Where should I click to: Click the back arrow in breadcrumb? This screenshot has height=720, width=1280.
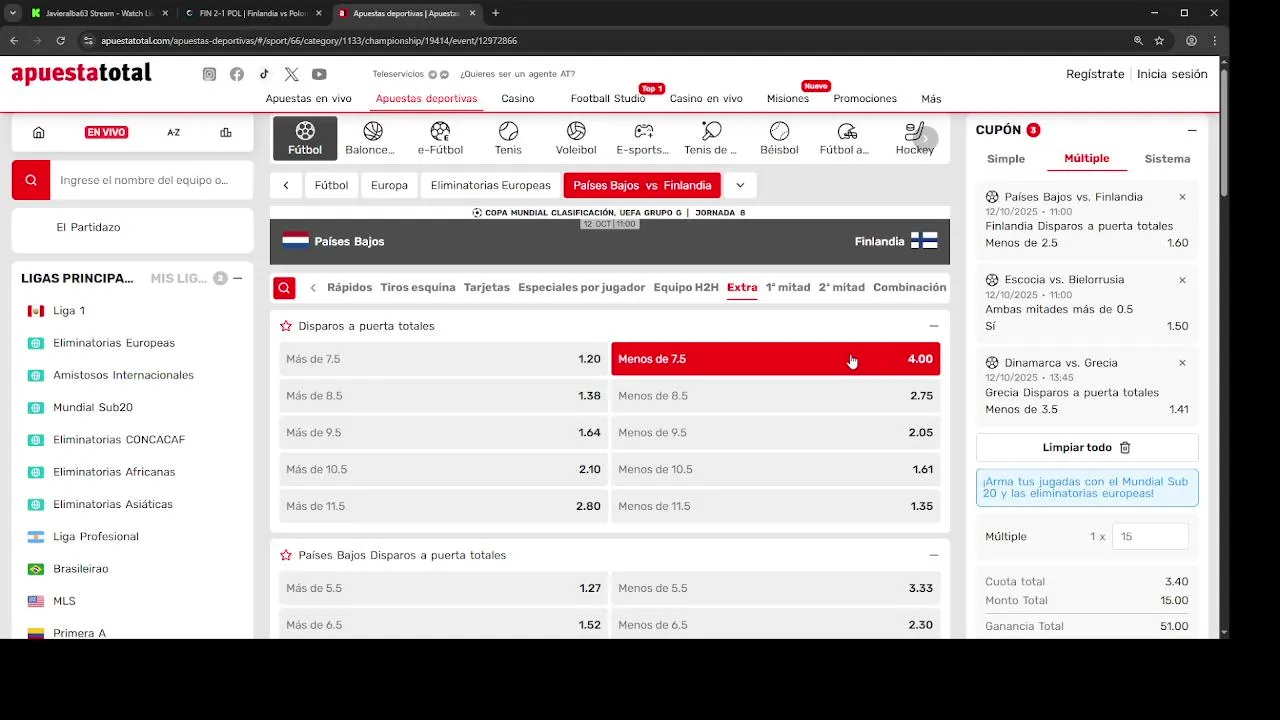[x=286, y=185]
